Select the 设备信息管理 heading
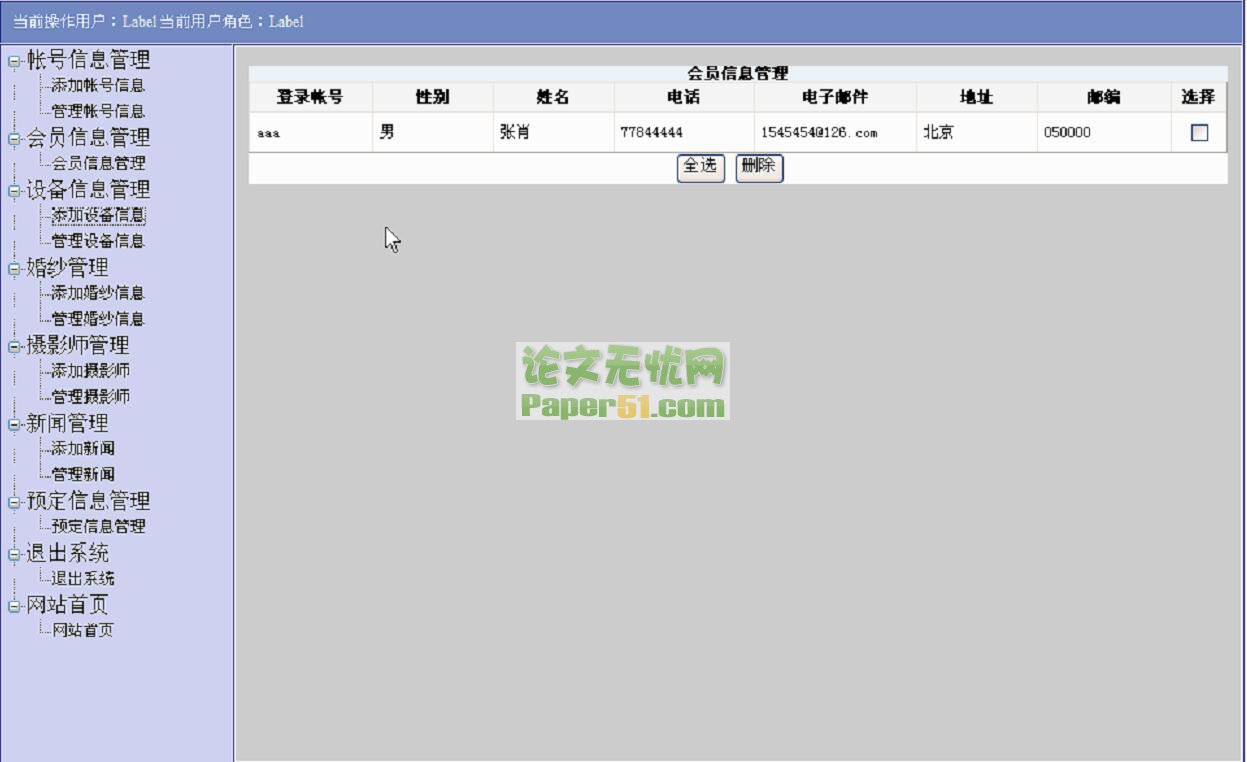 pyautogui.click(x=88, y=190)
